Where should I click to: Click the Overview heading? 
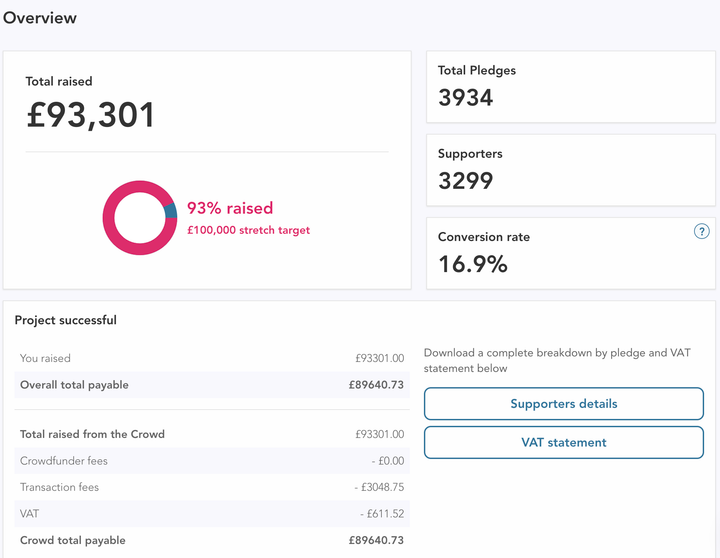point(39,18)
